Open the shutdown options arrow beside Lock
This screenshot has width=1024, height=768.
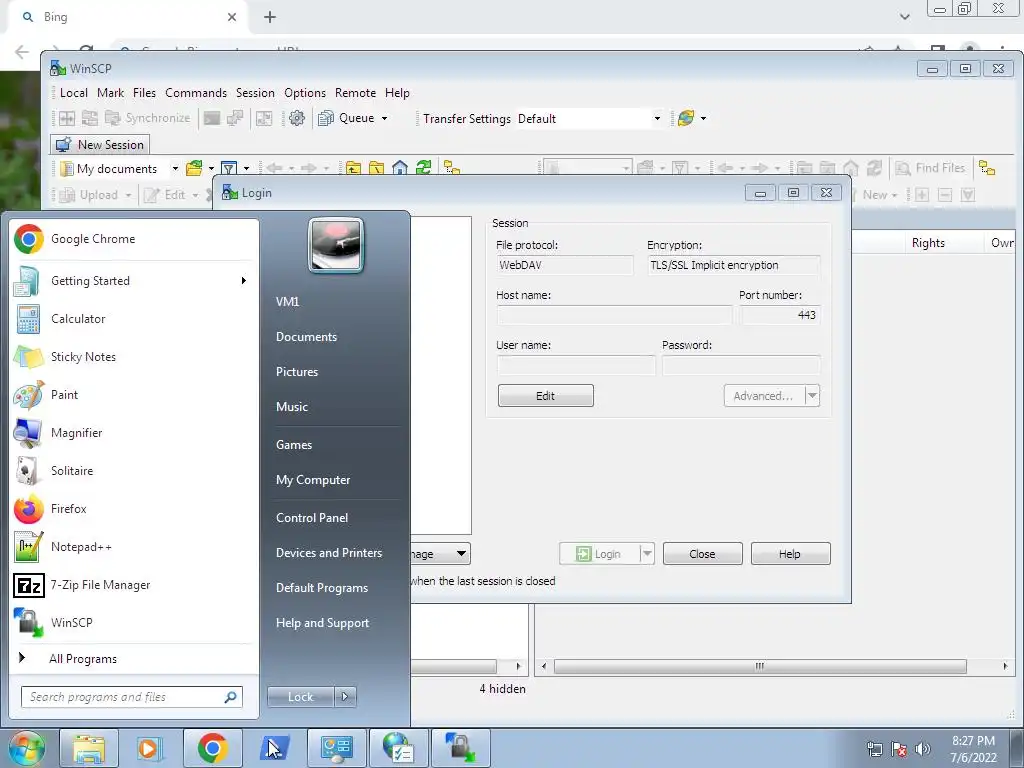(x=345, y=697)
